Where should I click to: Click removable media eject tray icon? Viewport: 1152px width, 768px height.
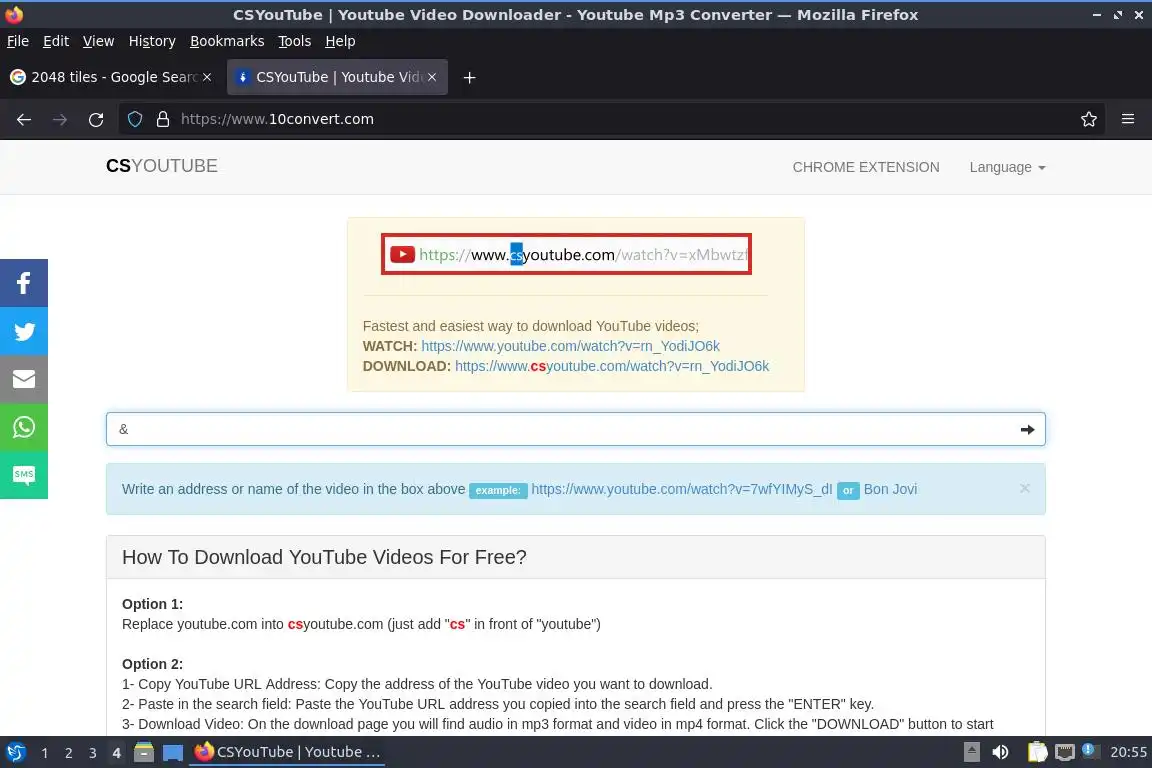click(971, 753)
